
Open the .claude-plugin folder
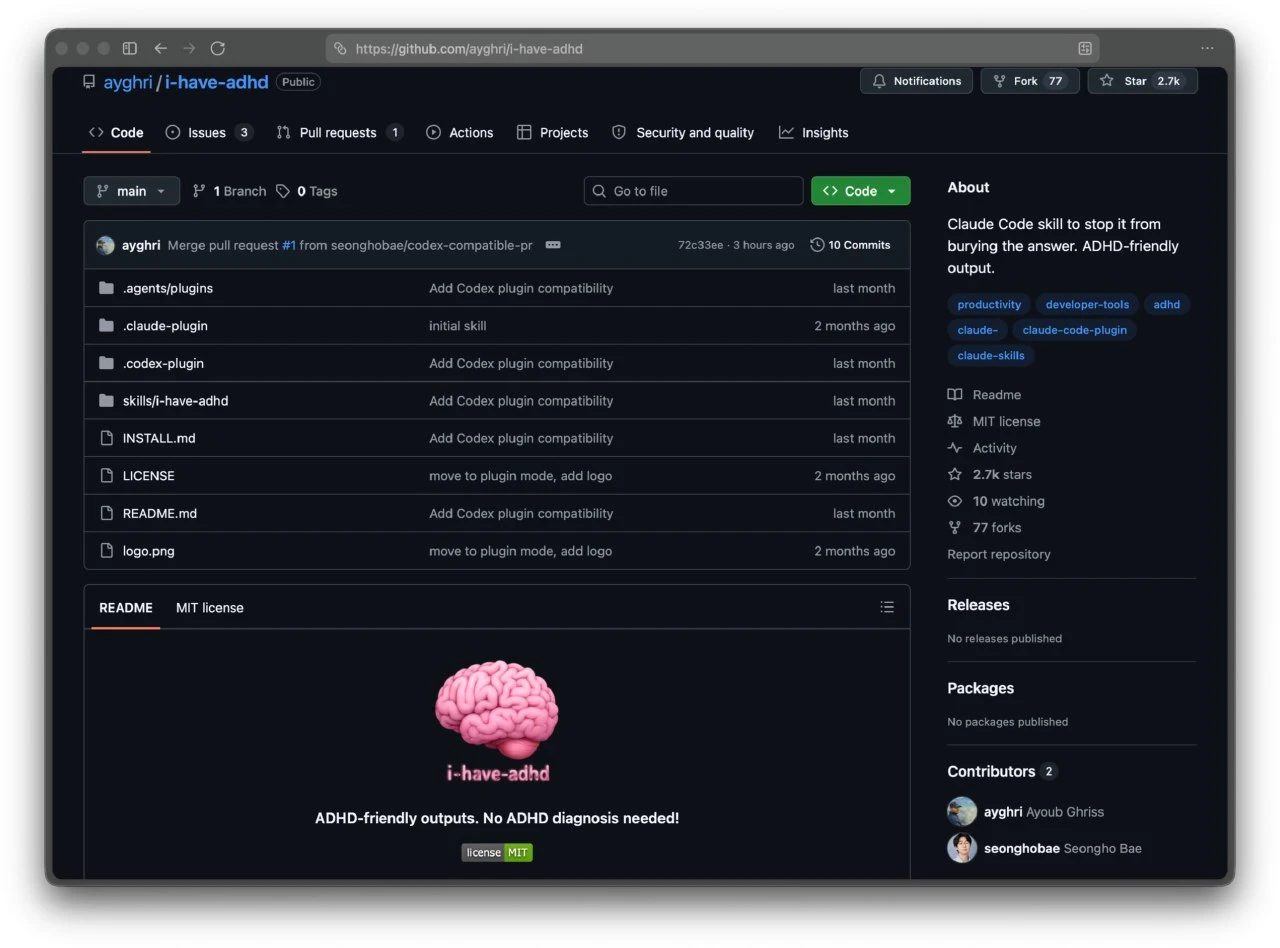165,326
